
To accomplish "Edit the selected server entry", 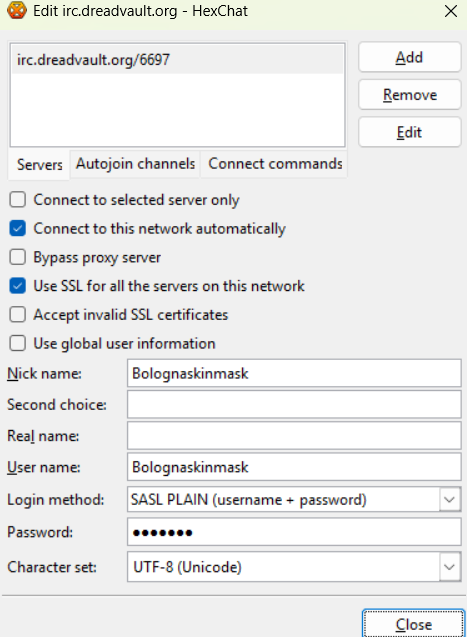I will point(409,132).
